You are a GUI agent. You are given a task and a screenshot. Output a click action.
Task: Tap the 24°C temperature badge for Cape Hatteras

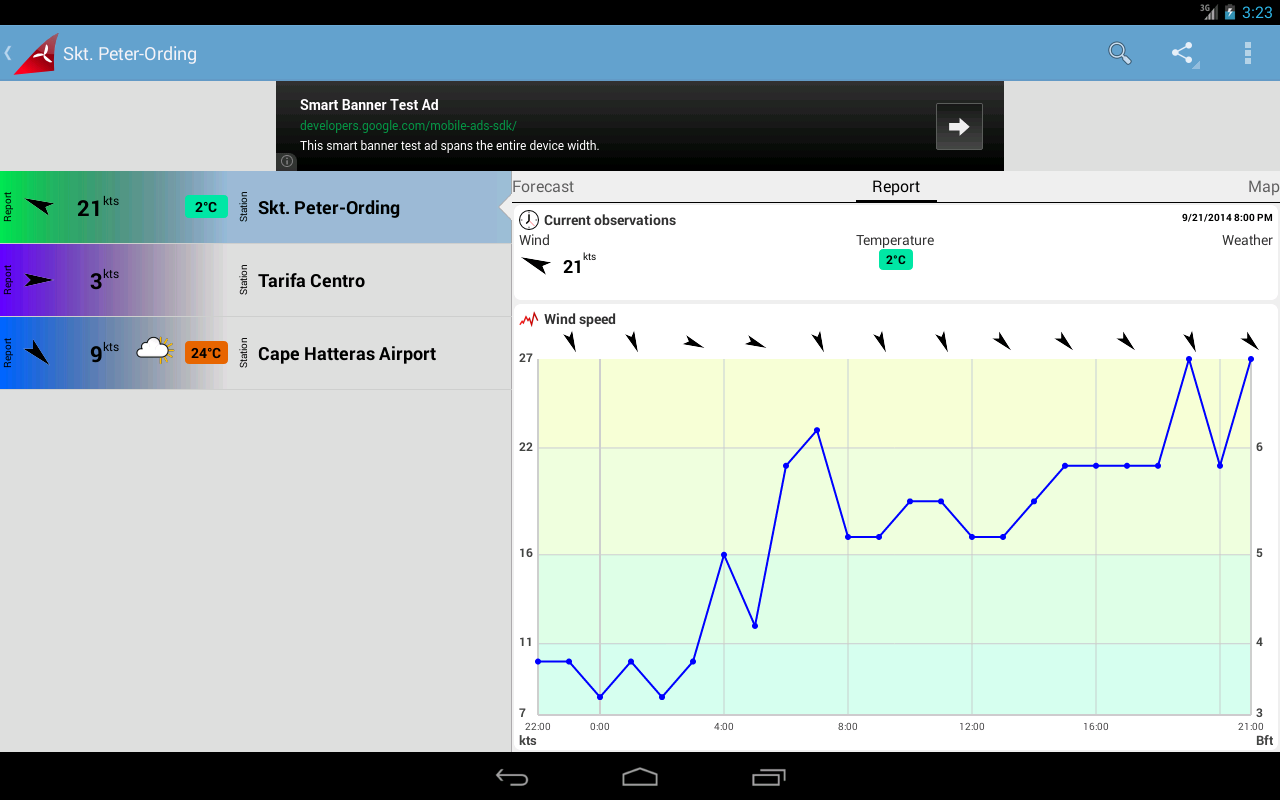(x=206, y=353)
